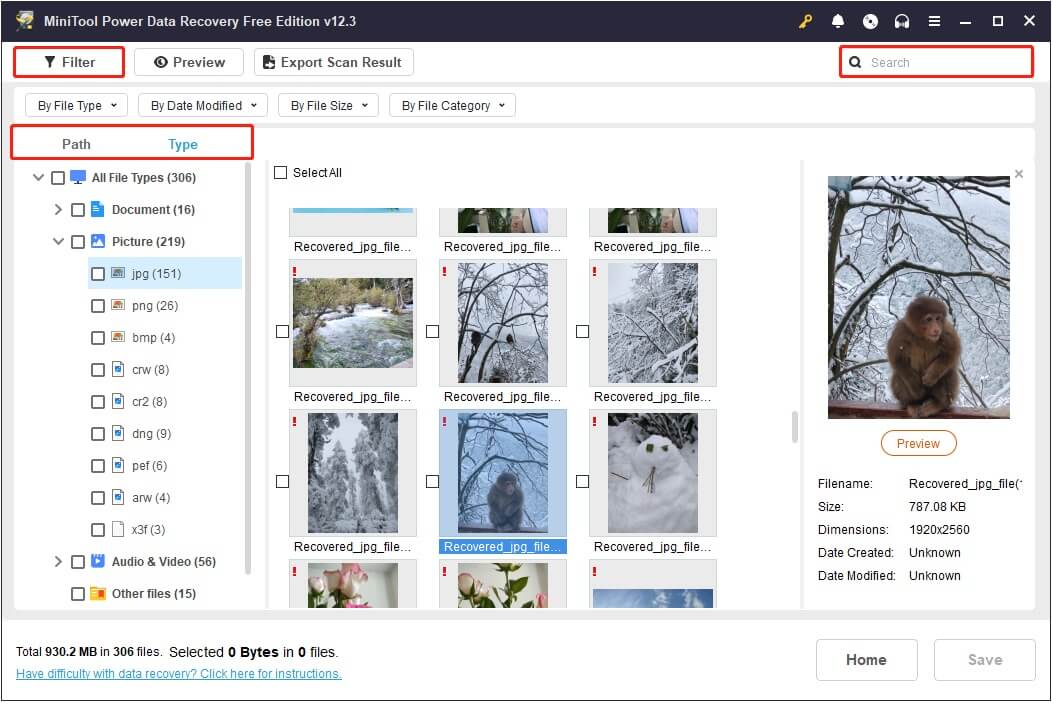Check the arw (4) checkbox
The width and height of the screenshot is (1053, 704).
98,498
